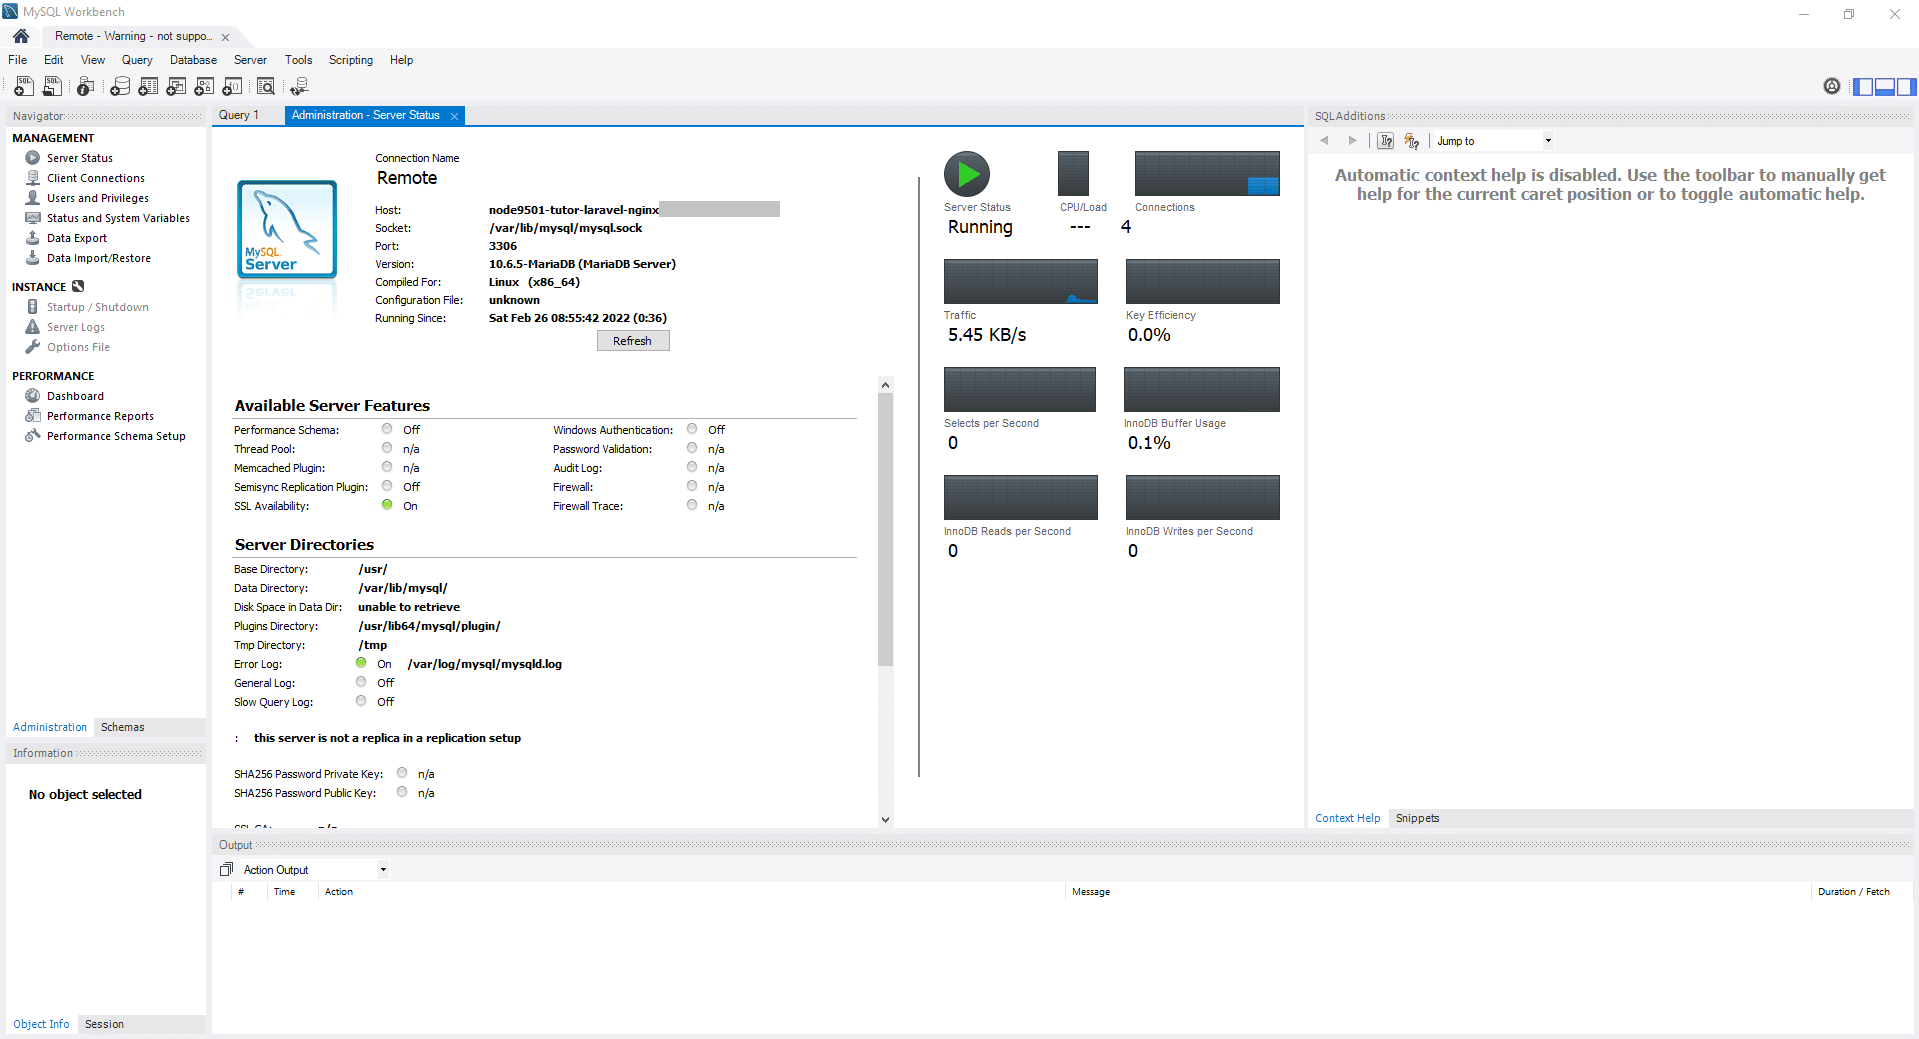Reconnect to DBMS icon
Image resolution: width=1919 pixels, height=1039 pixels.
point(299,87)
